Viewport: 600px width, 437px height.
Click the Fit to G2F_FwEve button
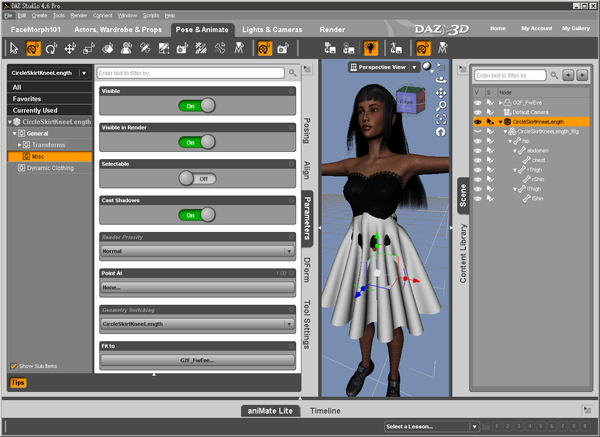coord(197,360)
